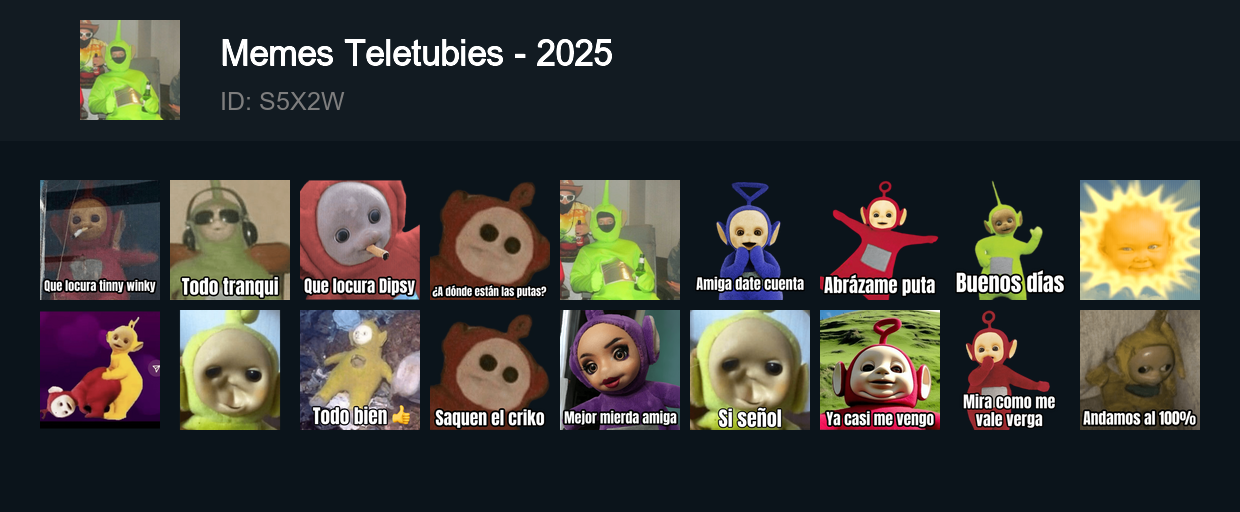The image size is (1240, 512).
Task: Open the 'Mejor mierda amiga' sticker
Action: click(x=620, y=370)
